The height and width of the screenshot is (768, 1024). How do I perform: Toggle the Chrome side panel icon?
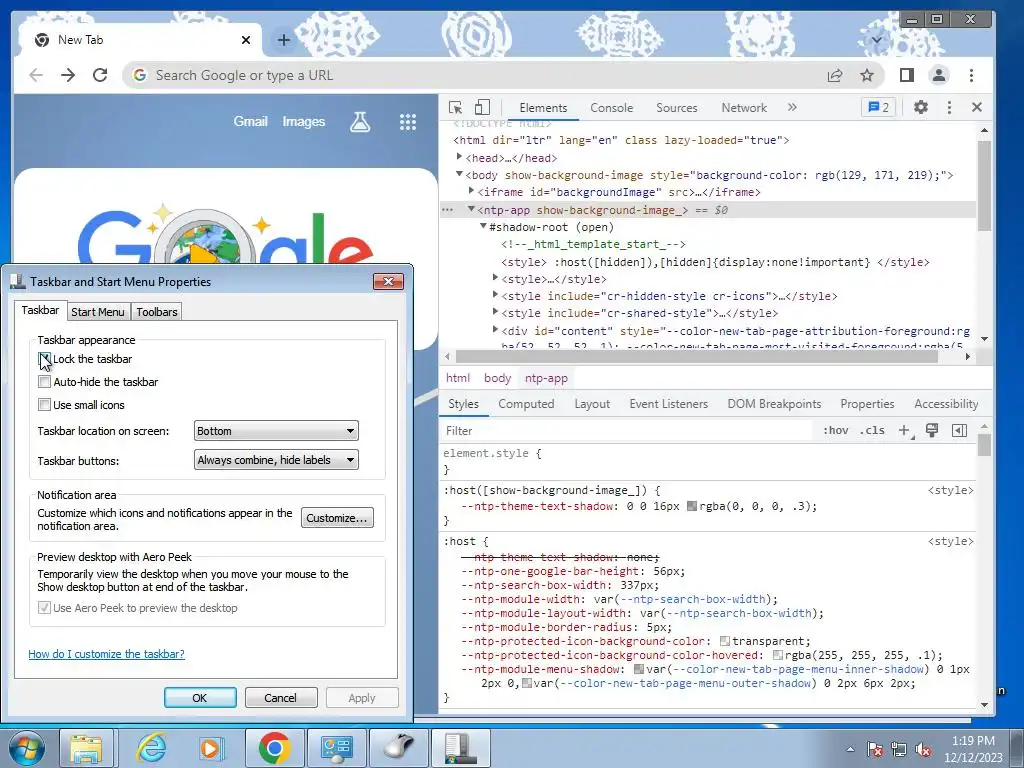[906, 75]
